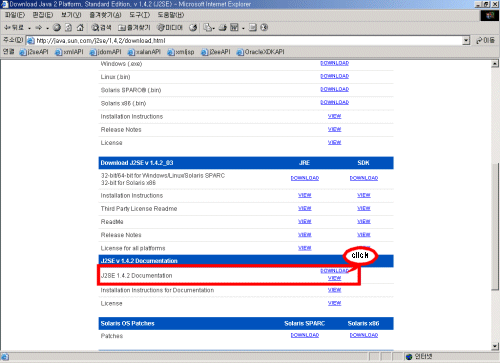Open the Favorites (즐겨찾기) toolbar button
This screenshot has height=363, width=500.
pos(134,28)
